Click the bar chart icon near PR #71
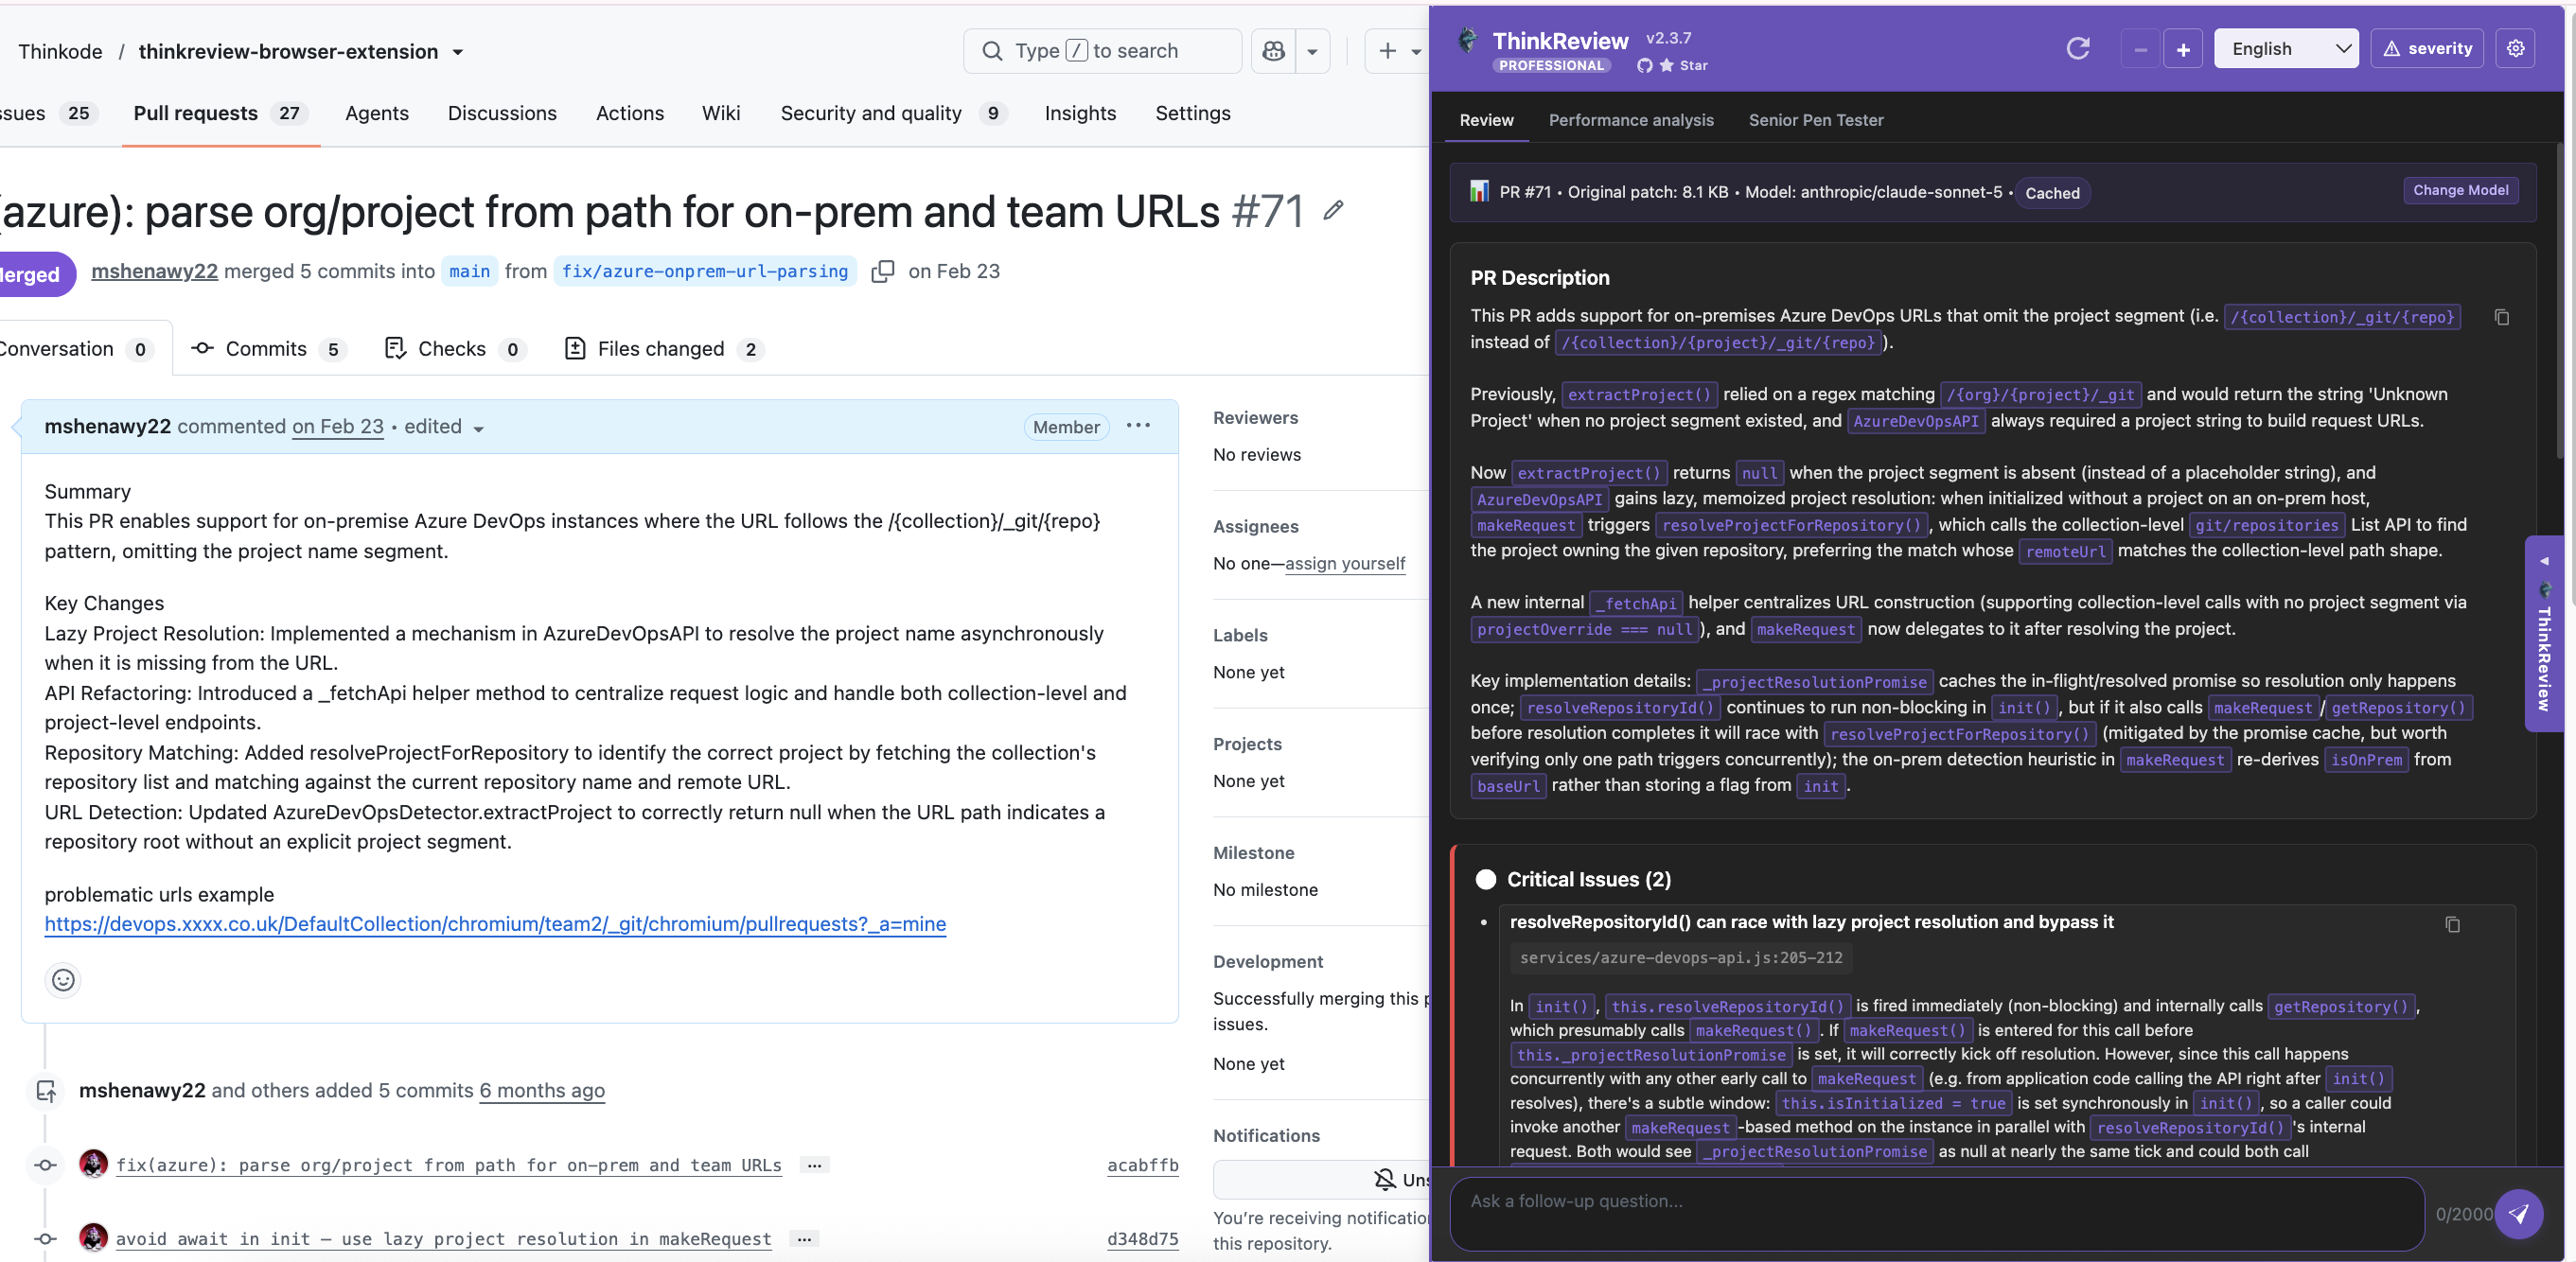Image resolution: width=2576 pixels, height=1262 pixels. coord(1479,191)
